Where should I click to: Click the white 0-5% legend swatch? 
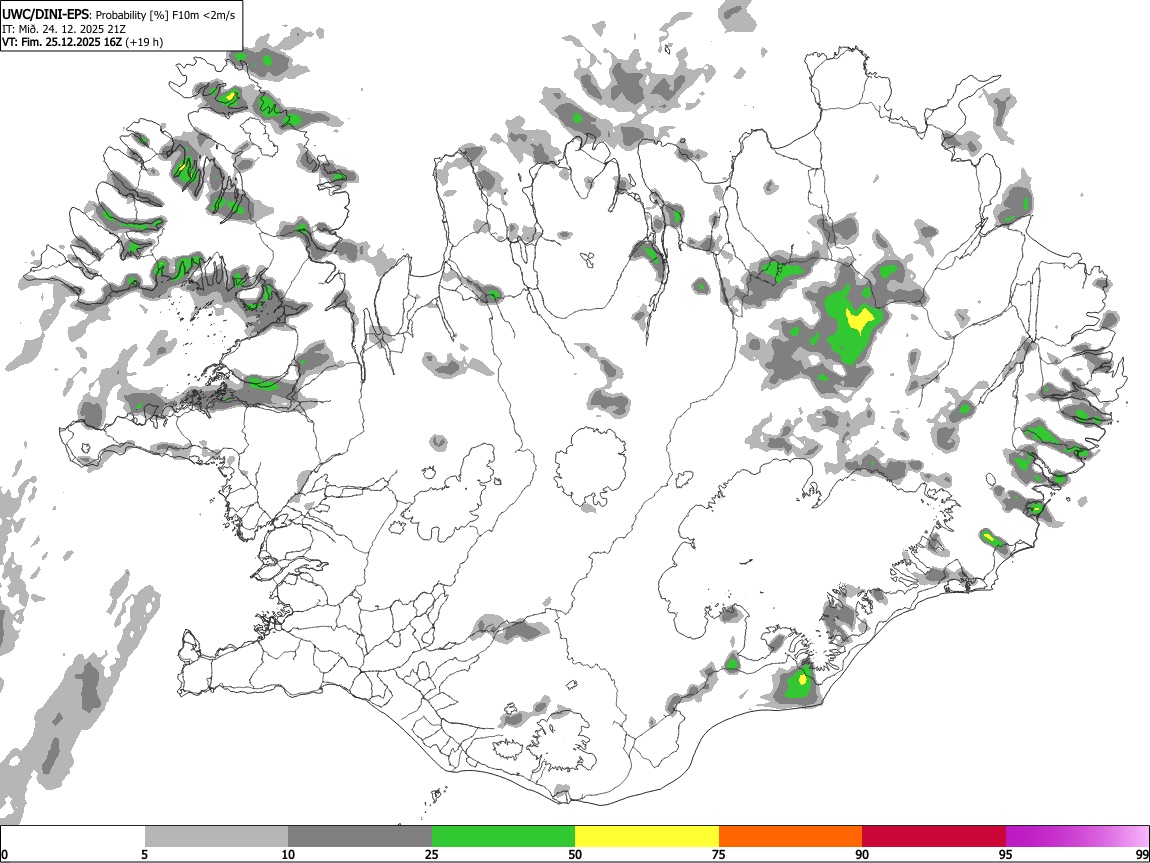73,836
